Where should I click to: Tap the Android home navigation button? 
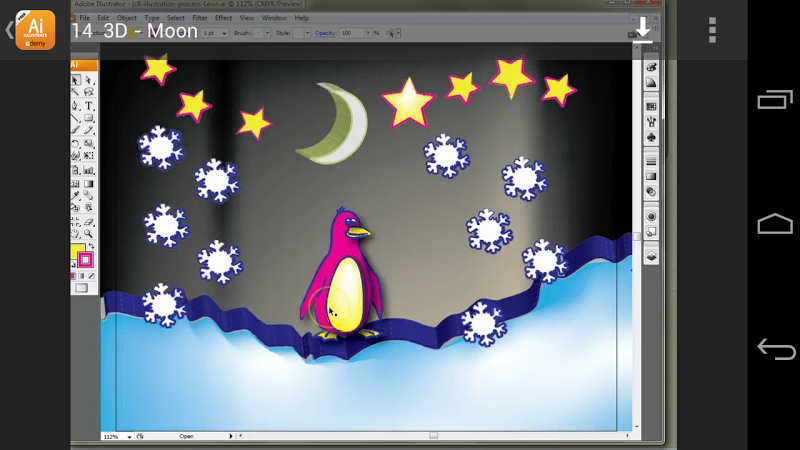(775, 223)
